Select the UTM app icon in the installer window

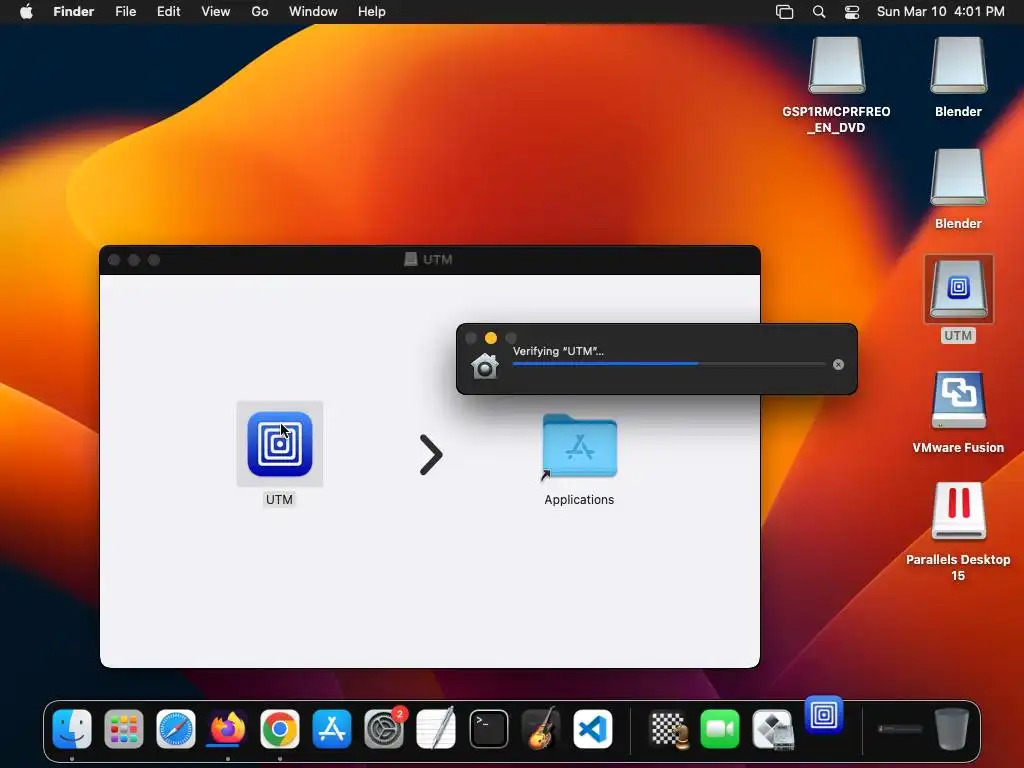(x=280, y=444)
